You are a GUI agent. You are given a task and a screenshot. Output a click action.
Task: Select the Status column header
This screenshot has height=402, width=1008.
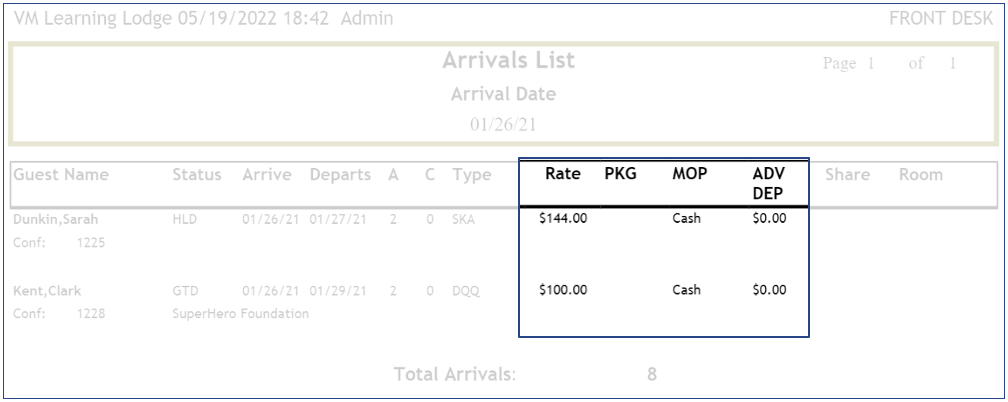pos(197,175)
